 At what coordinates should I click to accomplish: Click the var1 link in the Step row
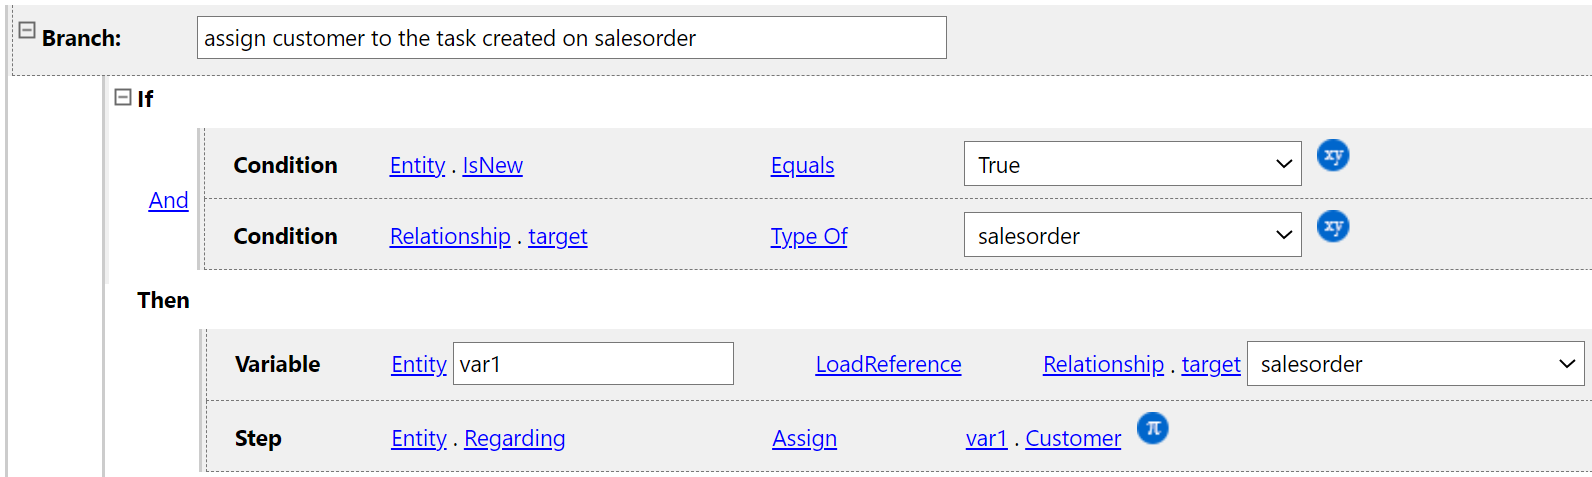click(986, 438)
